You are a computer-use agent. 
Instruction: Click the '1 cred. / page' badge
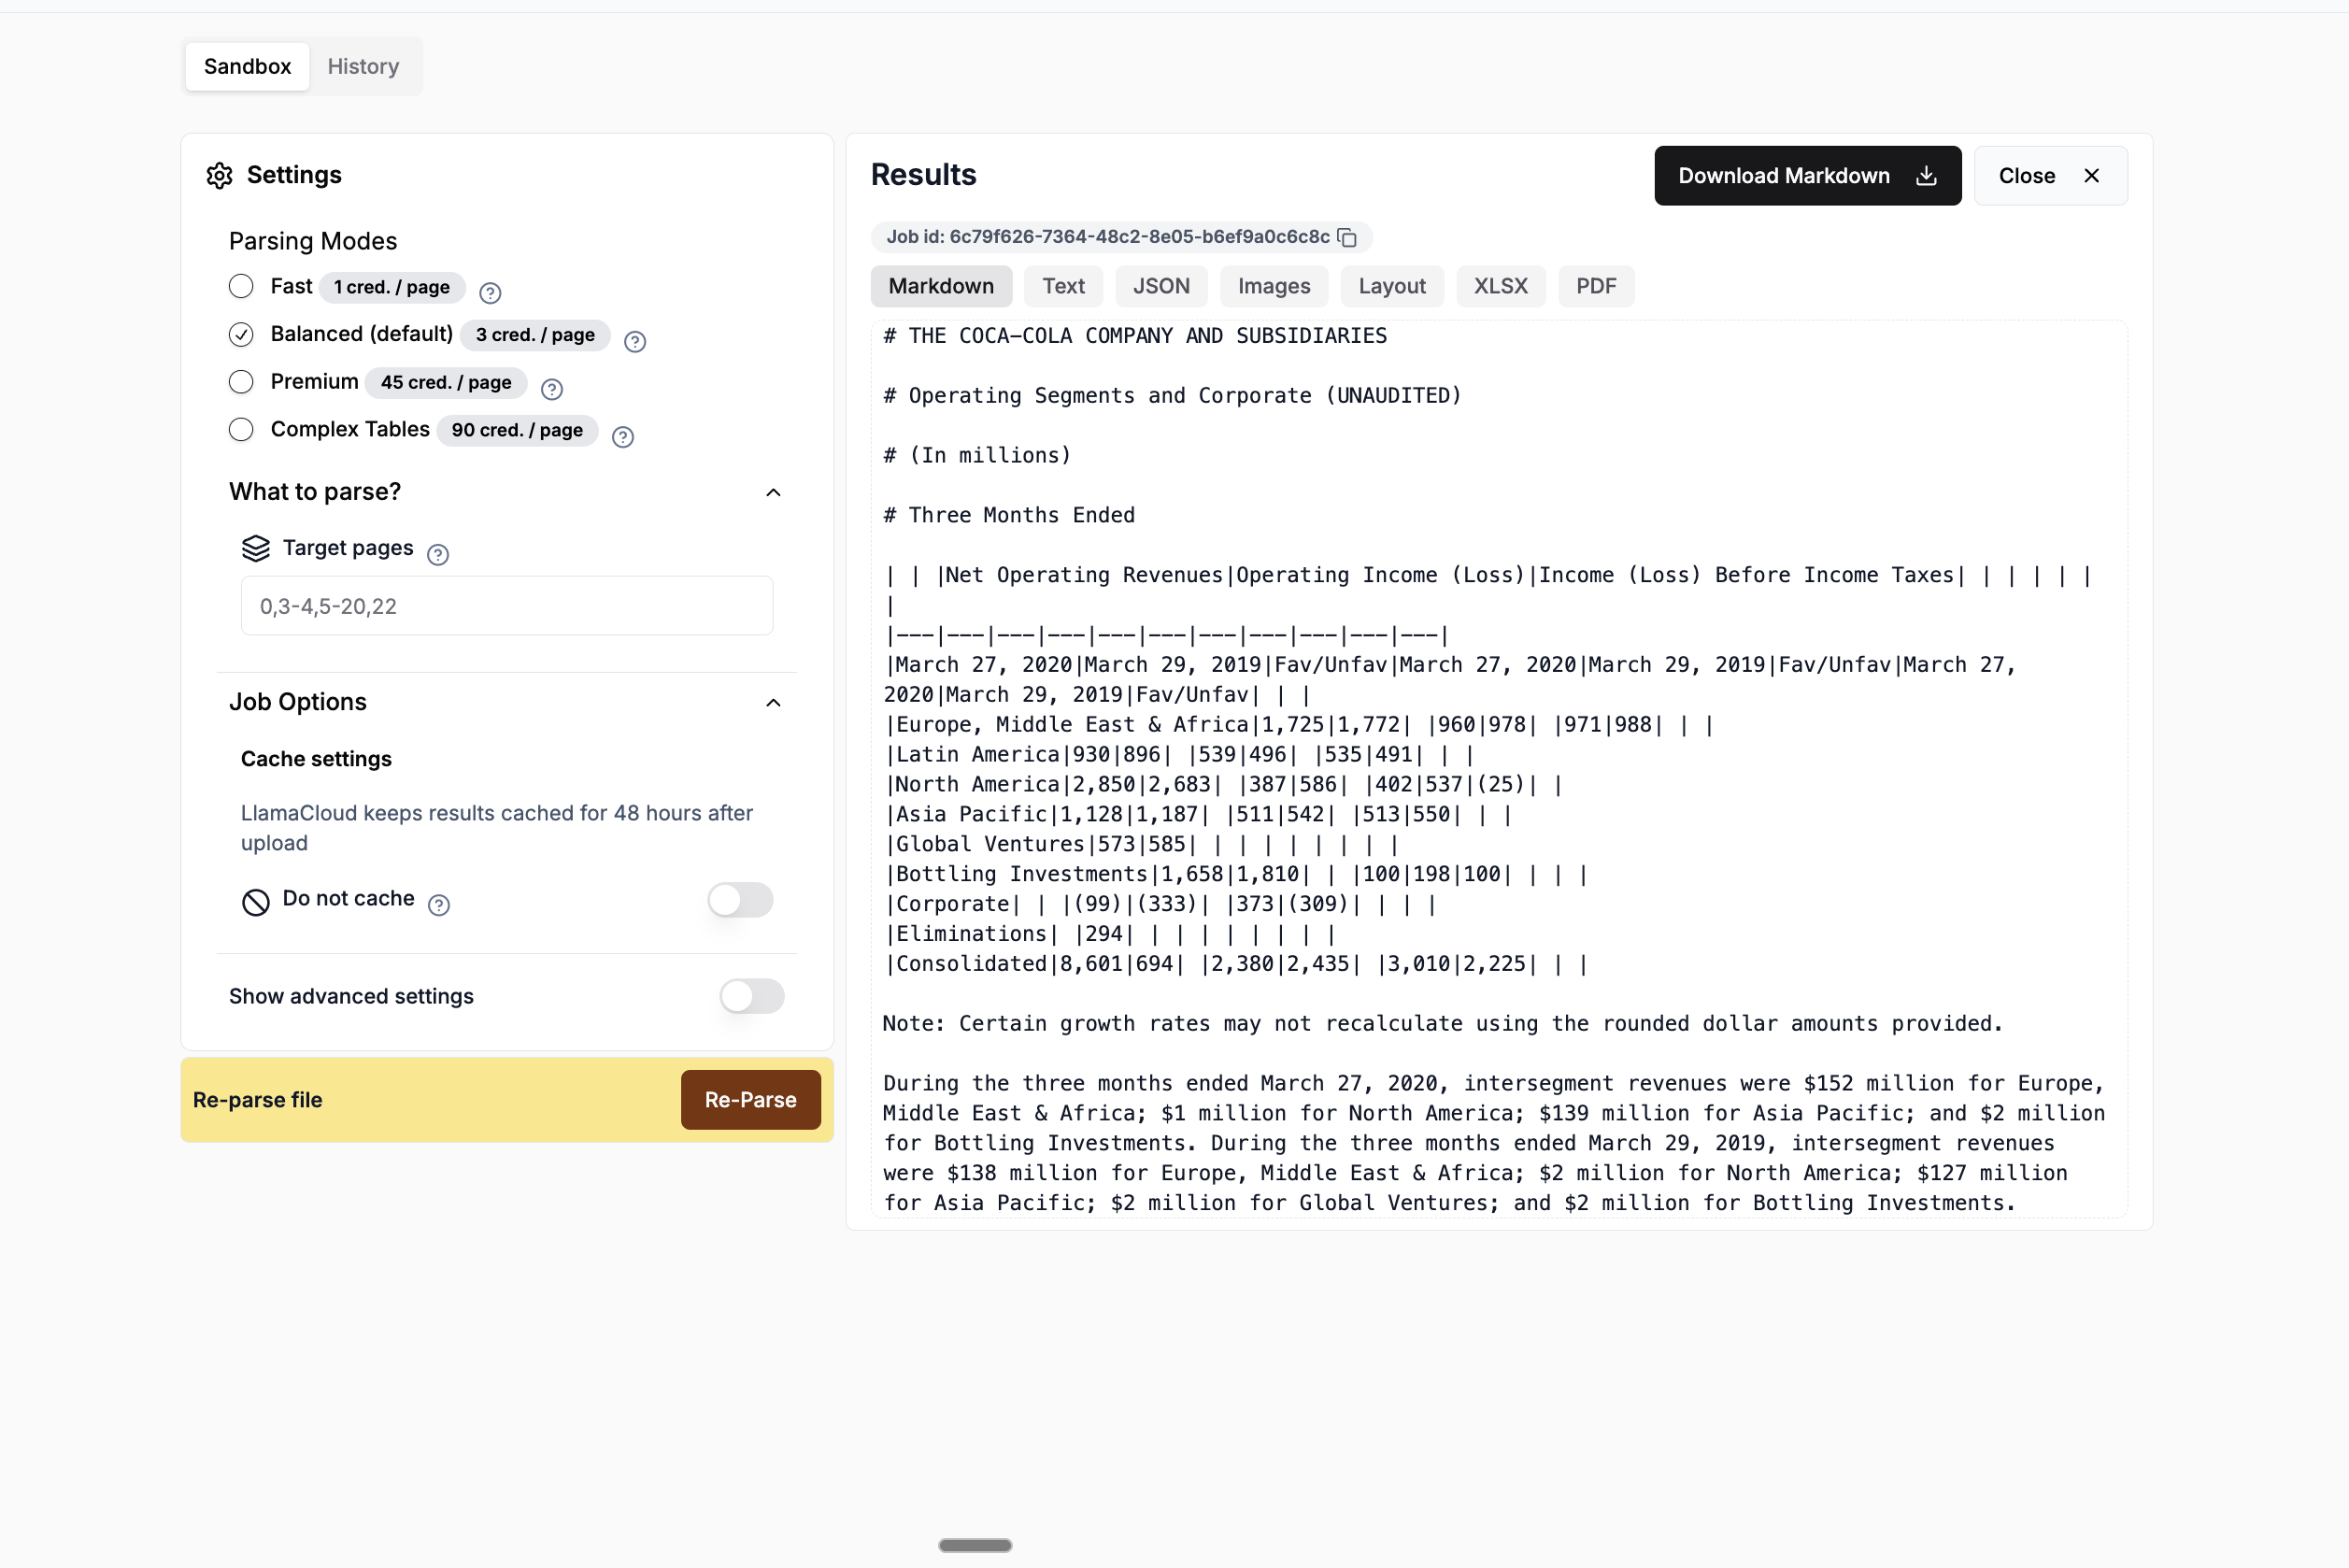(x=392, y=287)
